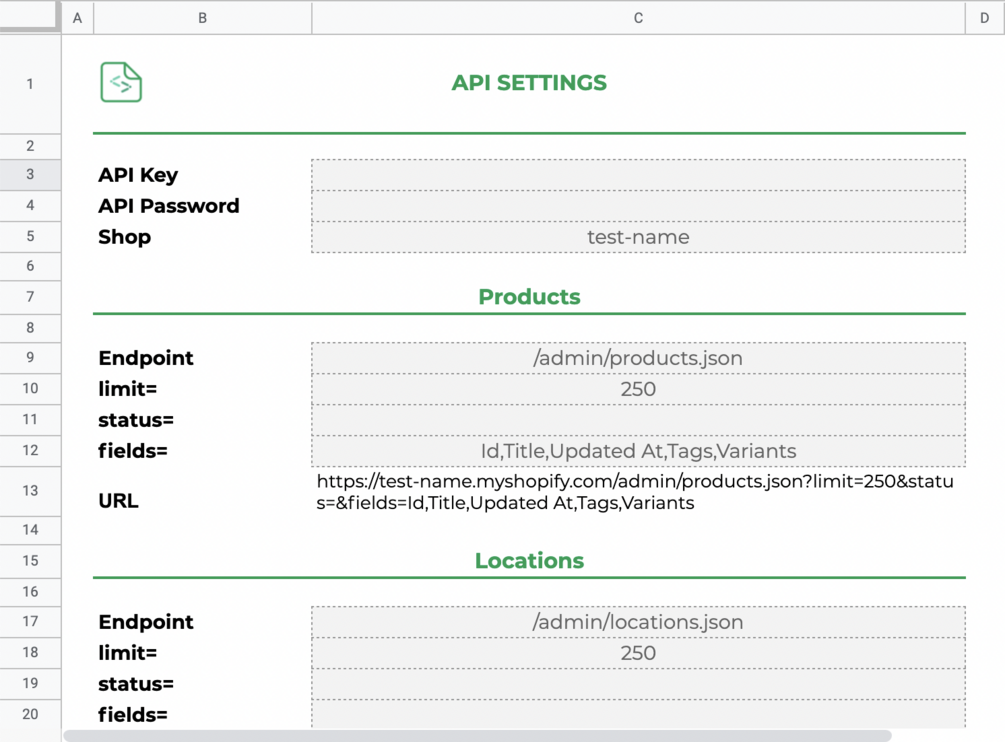Image resolution: width=1005 pixels, height=742 pixels.
Task: Click the API Key input cell
Action: tap(638, 175)
